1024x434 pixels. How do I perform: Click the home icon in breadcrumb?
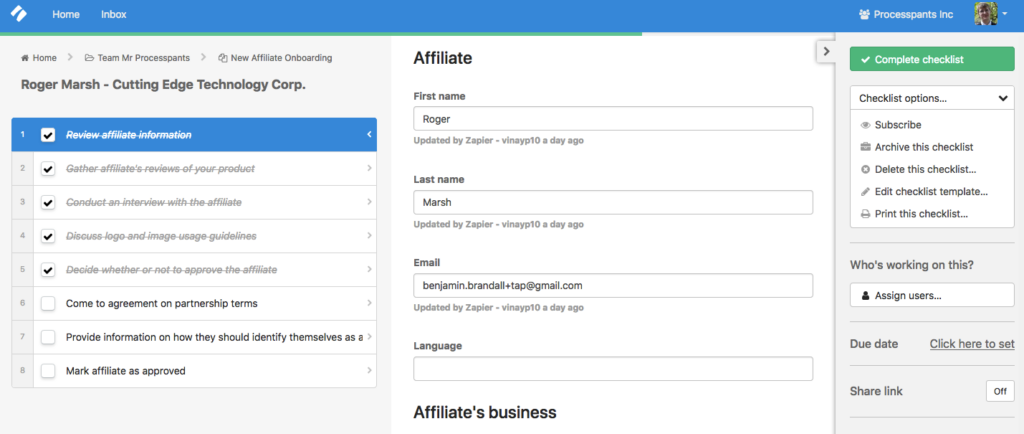pos(25,58)
